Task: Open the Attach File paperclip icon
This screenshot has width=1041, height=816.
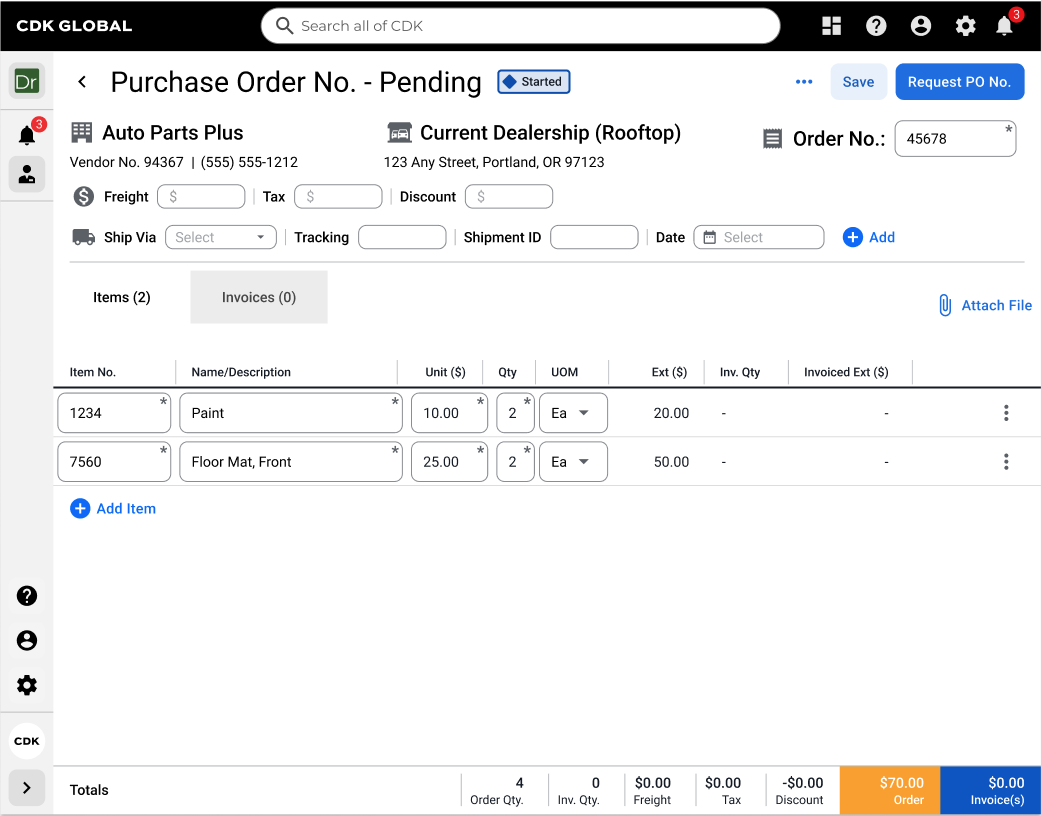Action: coord(944,305)
